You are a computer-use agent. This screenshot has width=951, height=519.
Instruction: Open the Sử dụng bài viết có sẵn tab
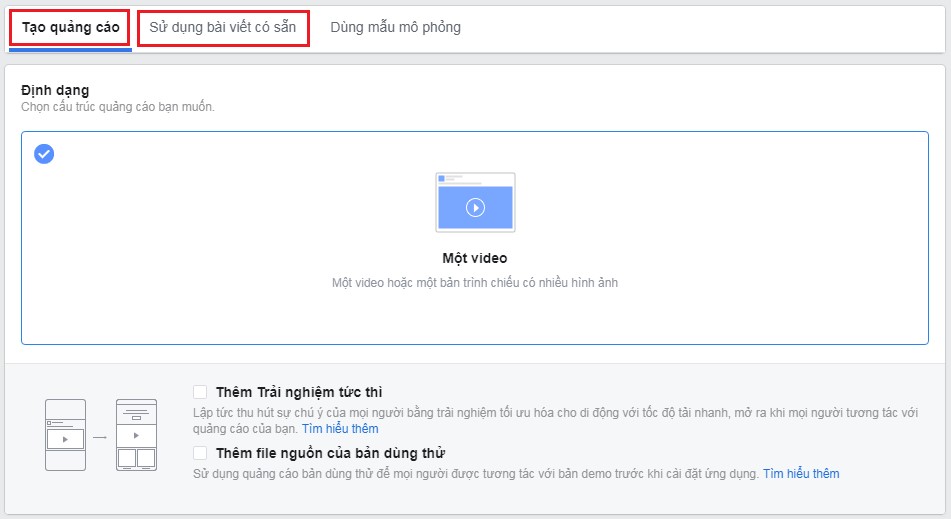(x=223, y=27)
